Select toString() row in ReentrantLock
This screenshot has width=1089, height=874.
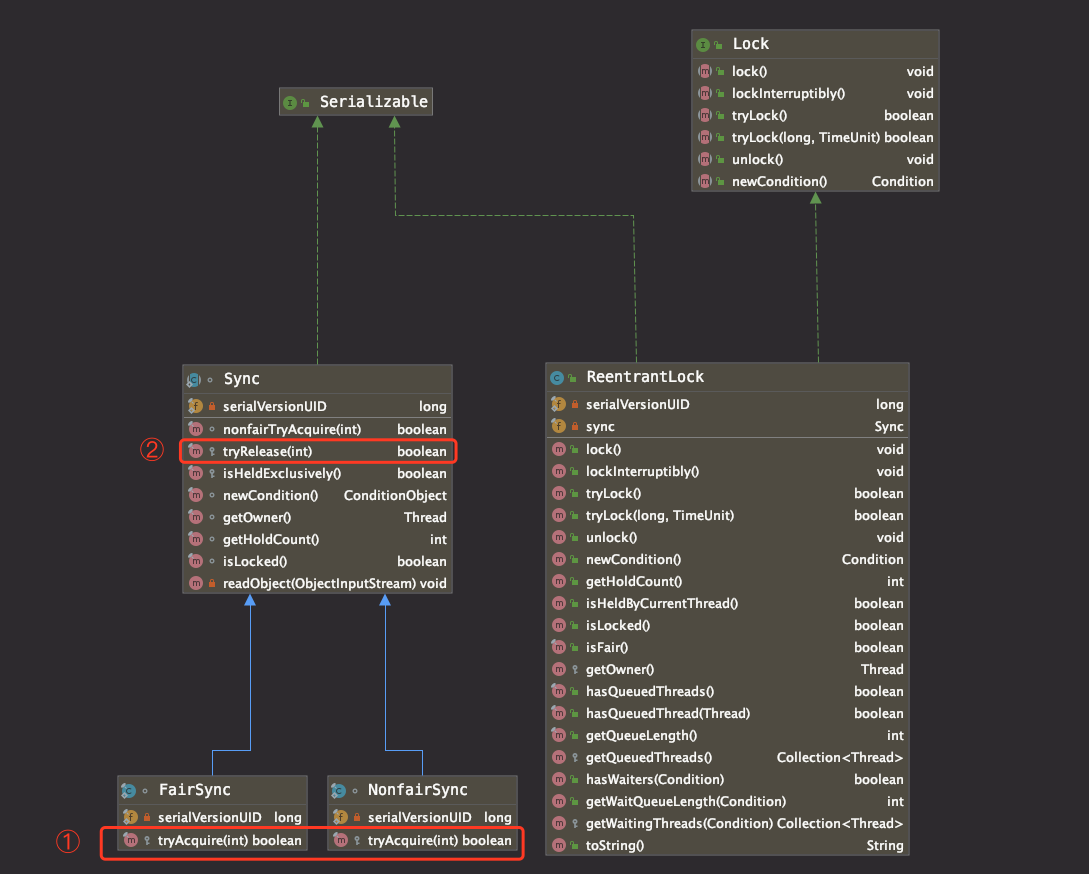pos(727,846)
